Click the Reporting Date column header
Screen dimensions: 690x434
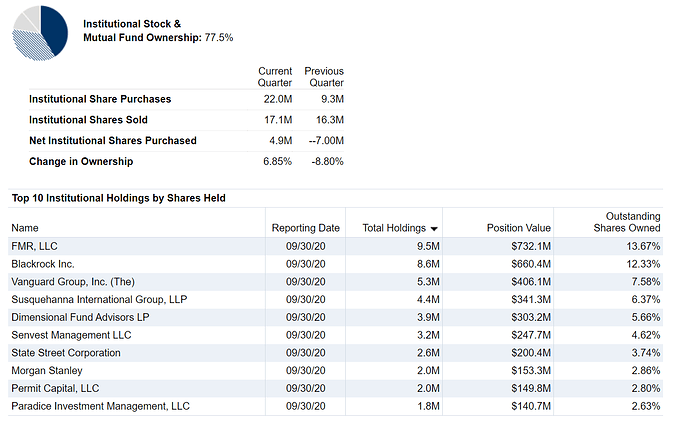305,228
